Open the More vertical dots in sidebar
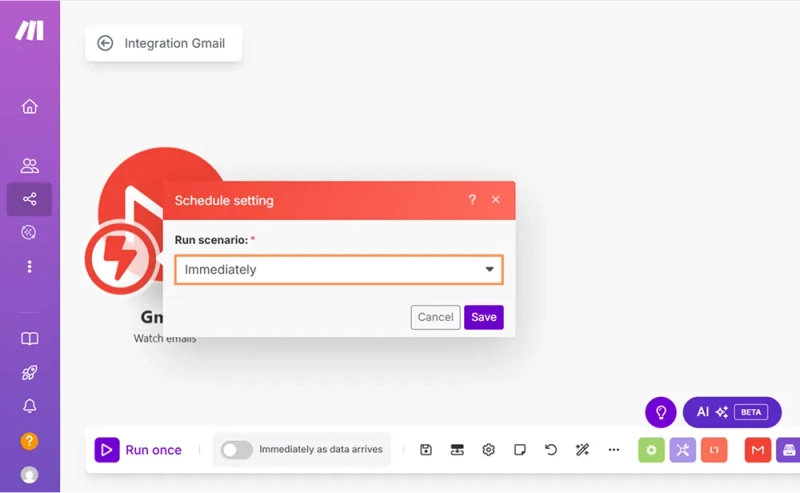800x493 pixels. pos(29,266)
